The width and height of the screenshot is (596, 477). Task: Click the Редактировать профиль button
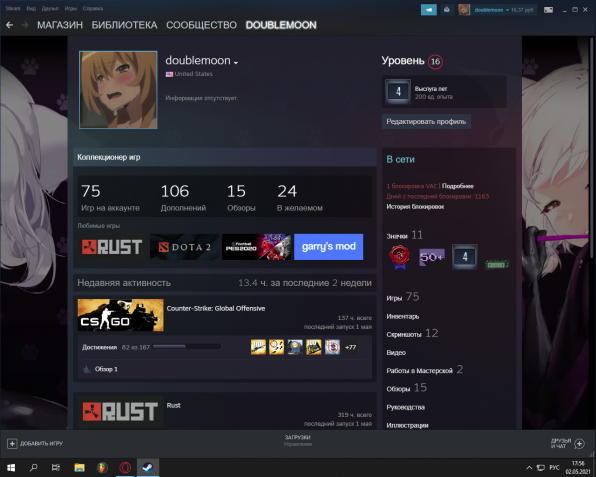tap(426, 122)
